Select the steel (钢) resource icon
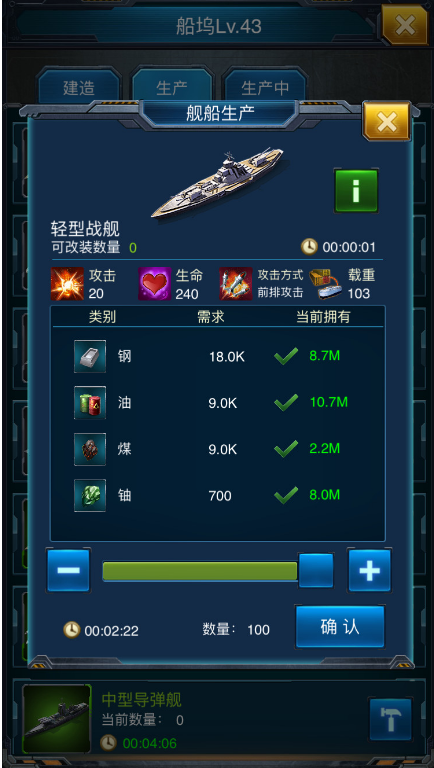Screen dimensions: 434x768 point(90,357)
